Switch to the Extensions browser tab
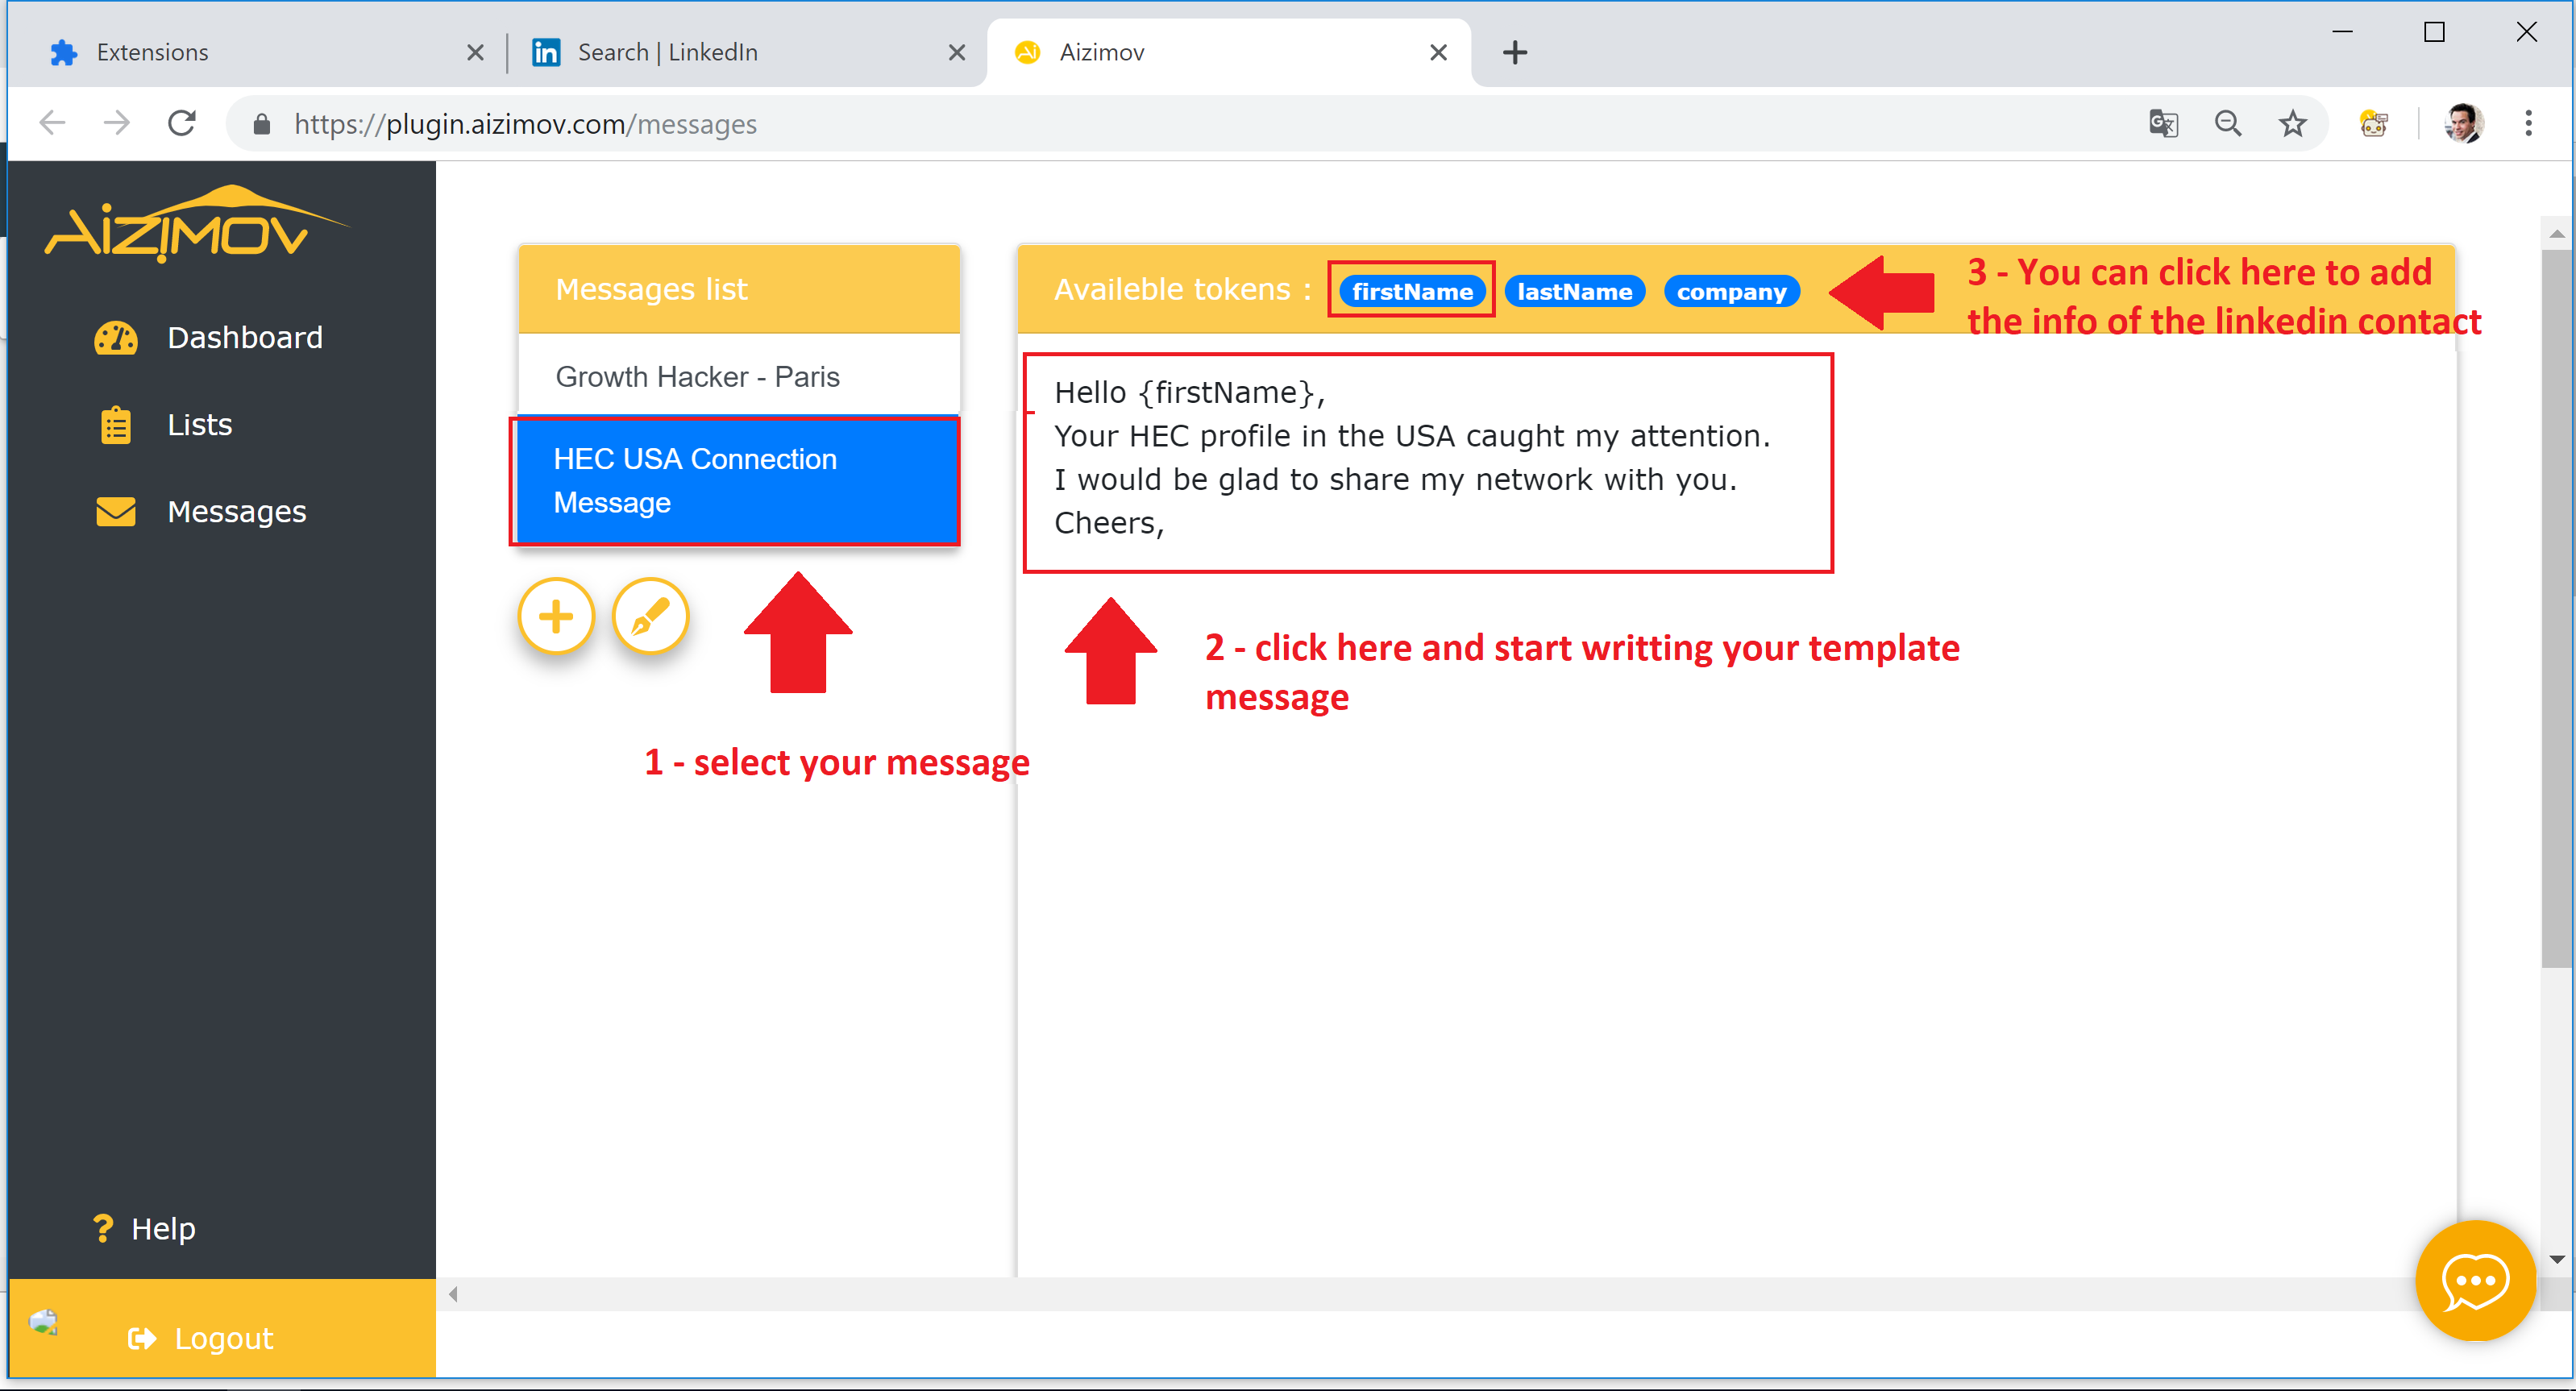 click(x=152, y=52)
